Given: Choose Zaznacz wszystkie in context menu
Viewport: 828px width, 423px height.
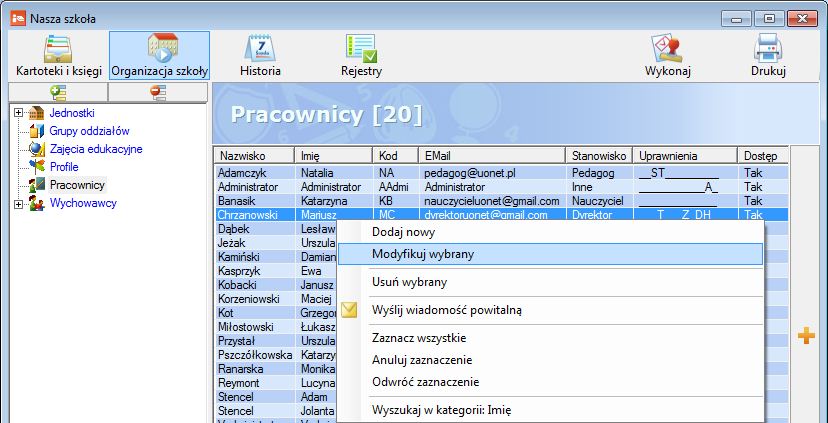Looking at the screenshot, I should [550, 338].
